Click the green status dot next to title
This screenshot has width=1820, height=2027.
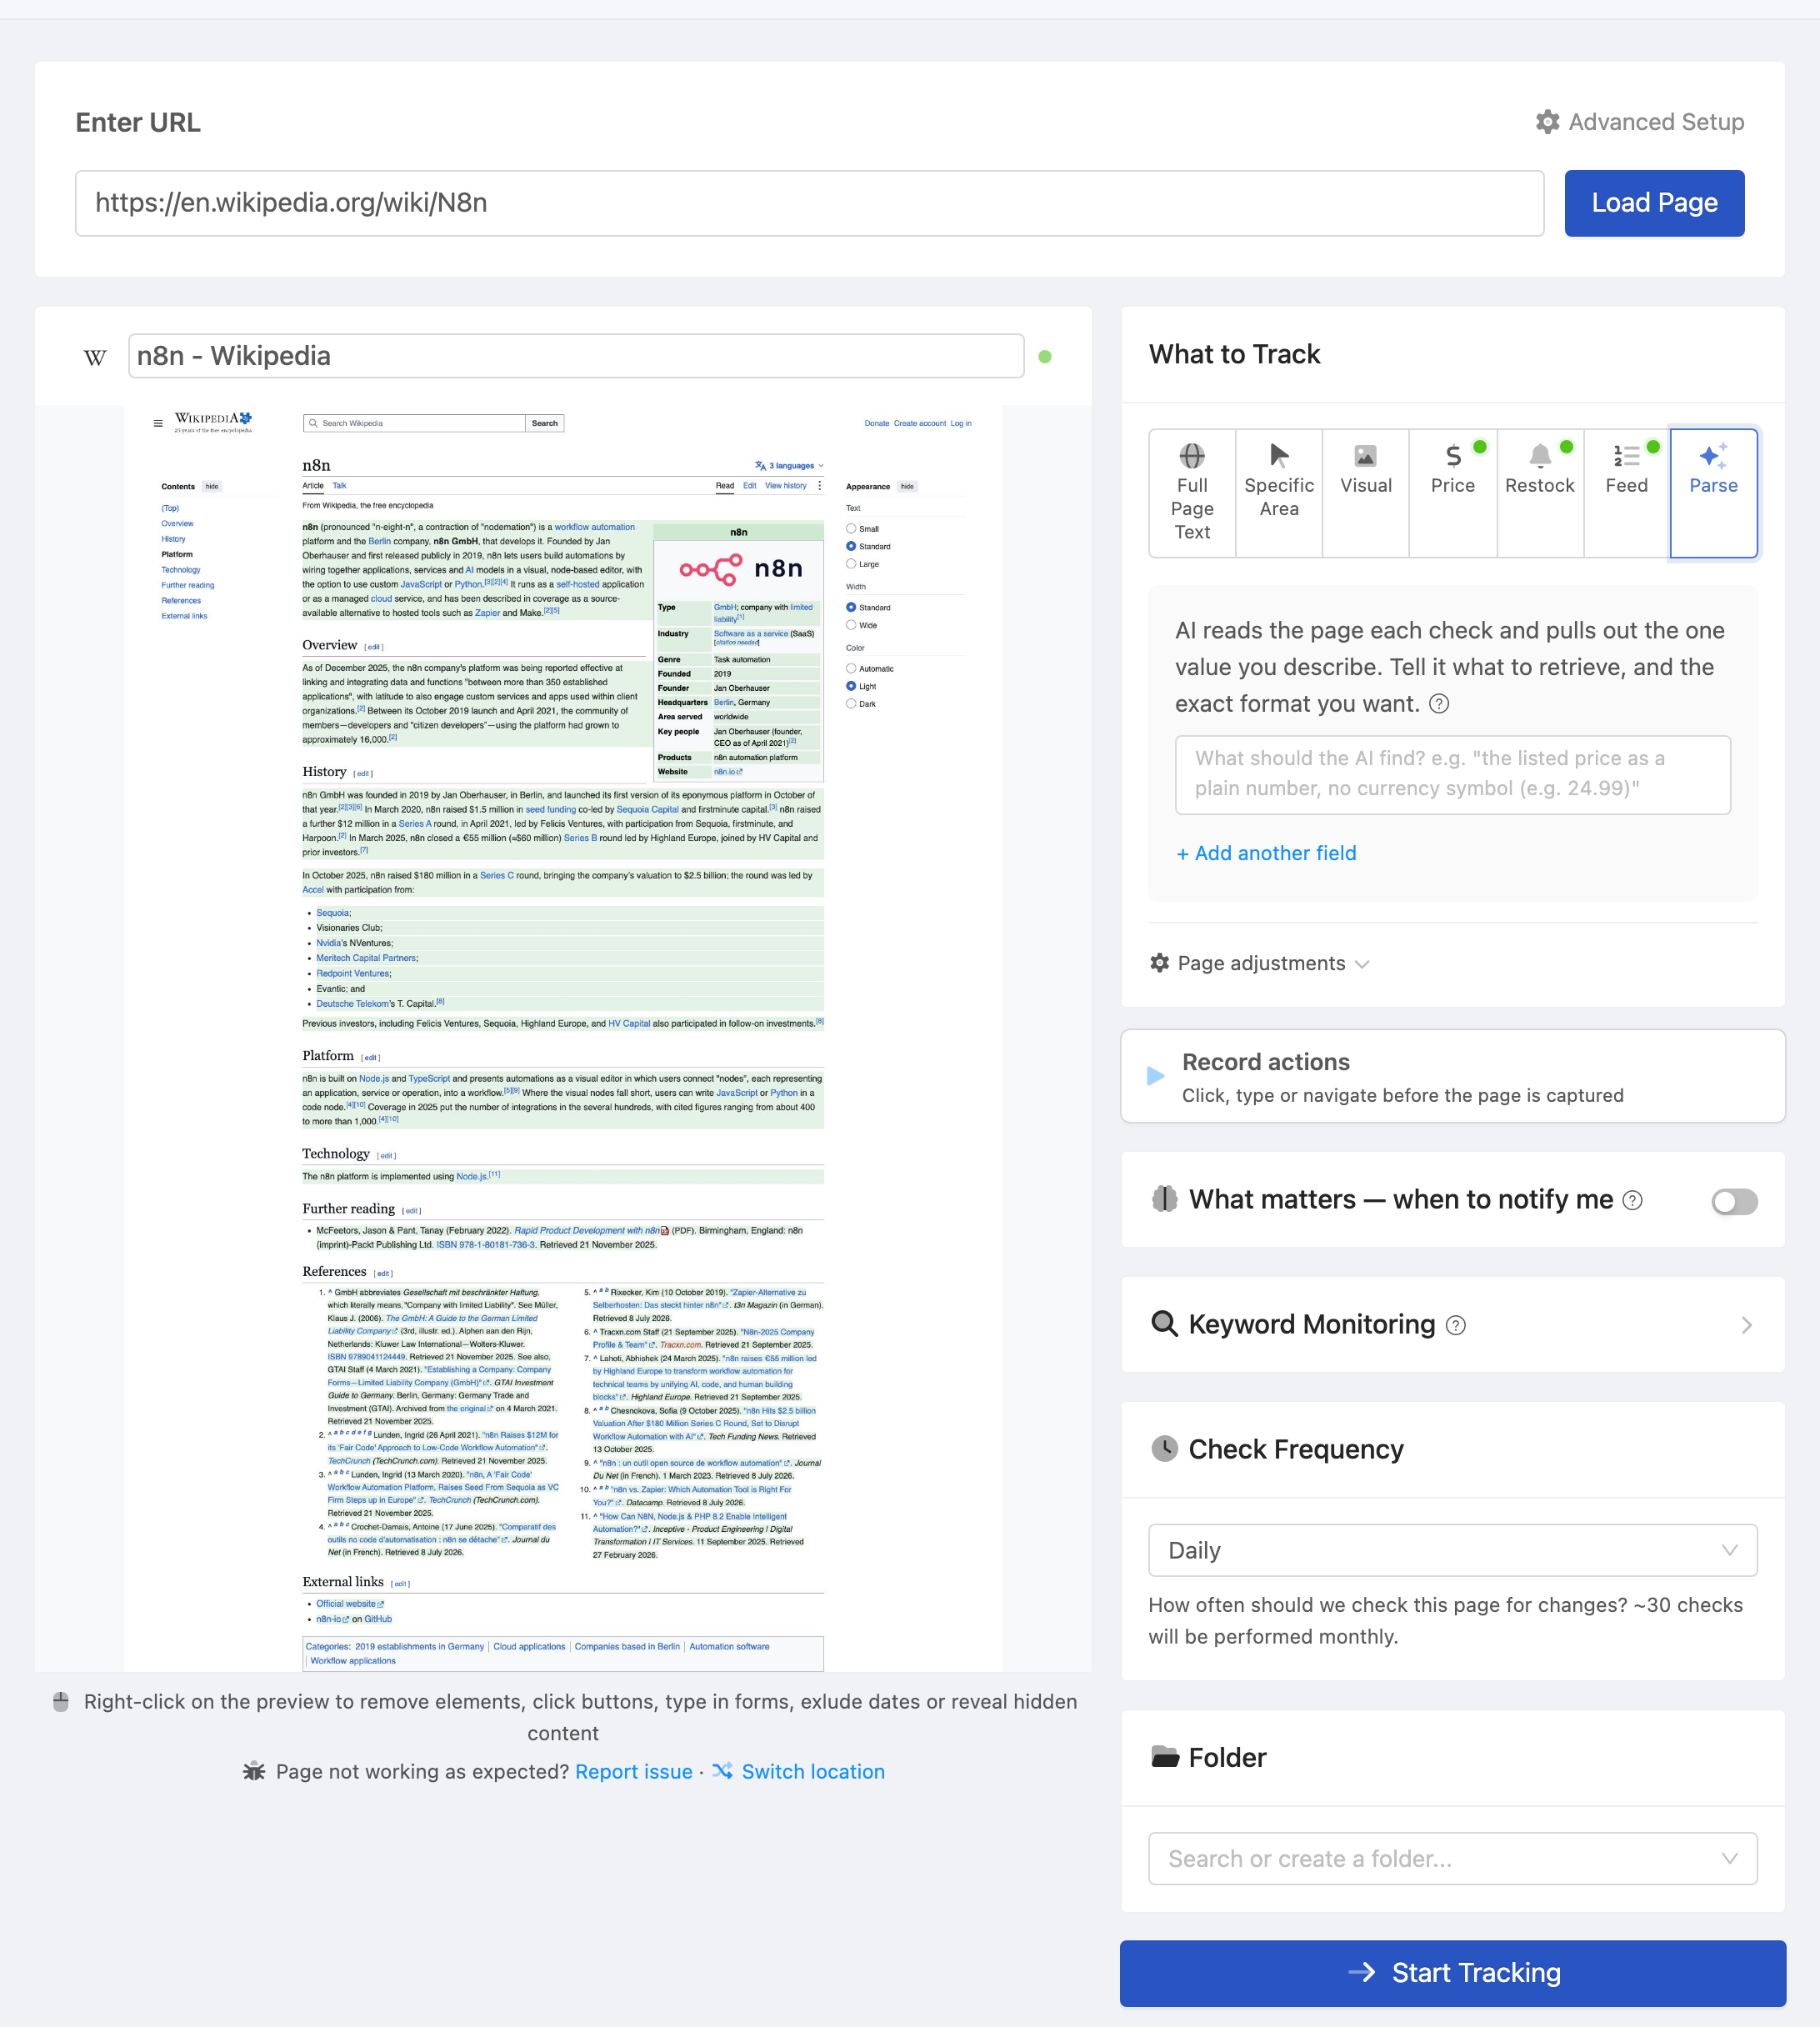(x=1045, y=357)
